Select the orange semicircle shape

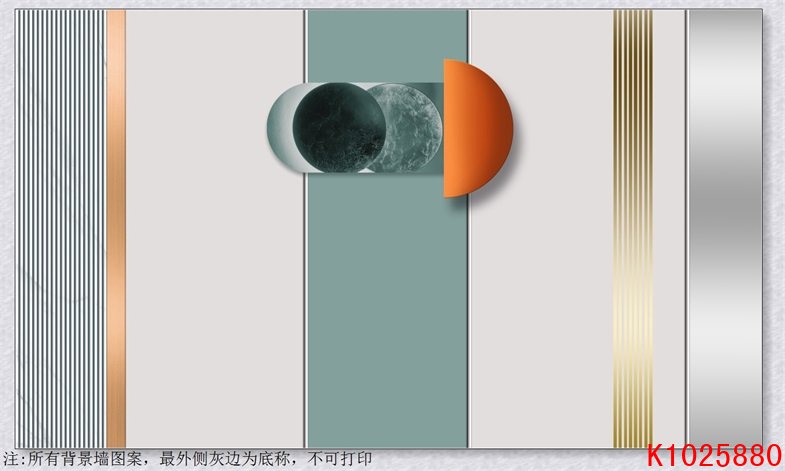[478, 128]
